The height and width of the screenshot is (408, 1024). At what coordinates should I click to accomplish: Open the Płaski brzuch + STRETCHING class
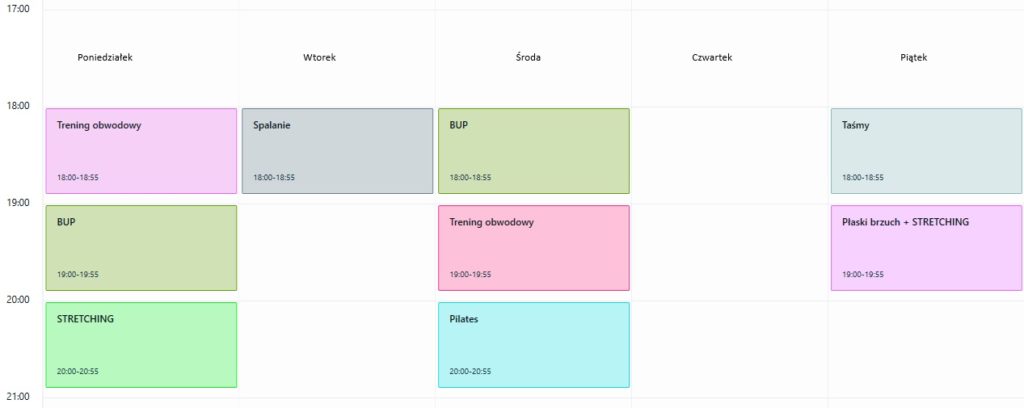926,248
